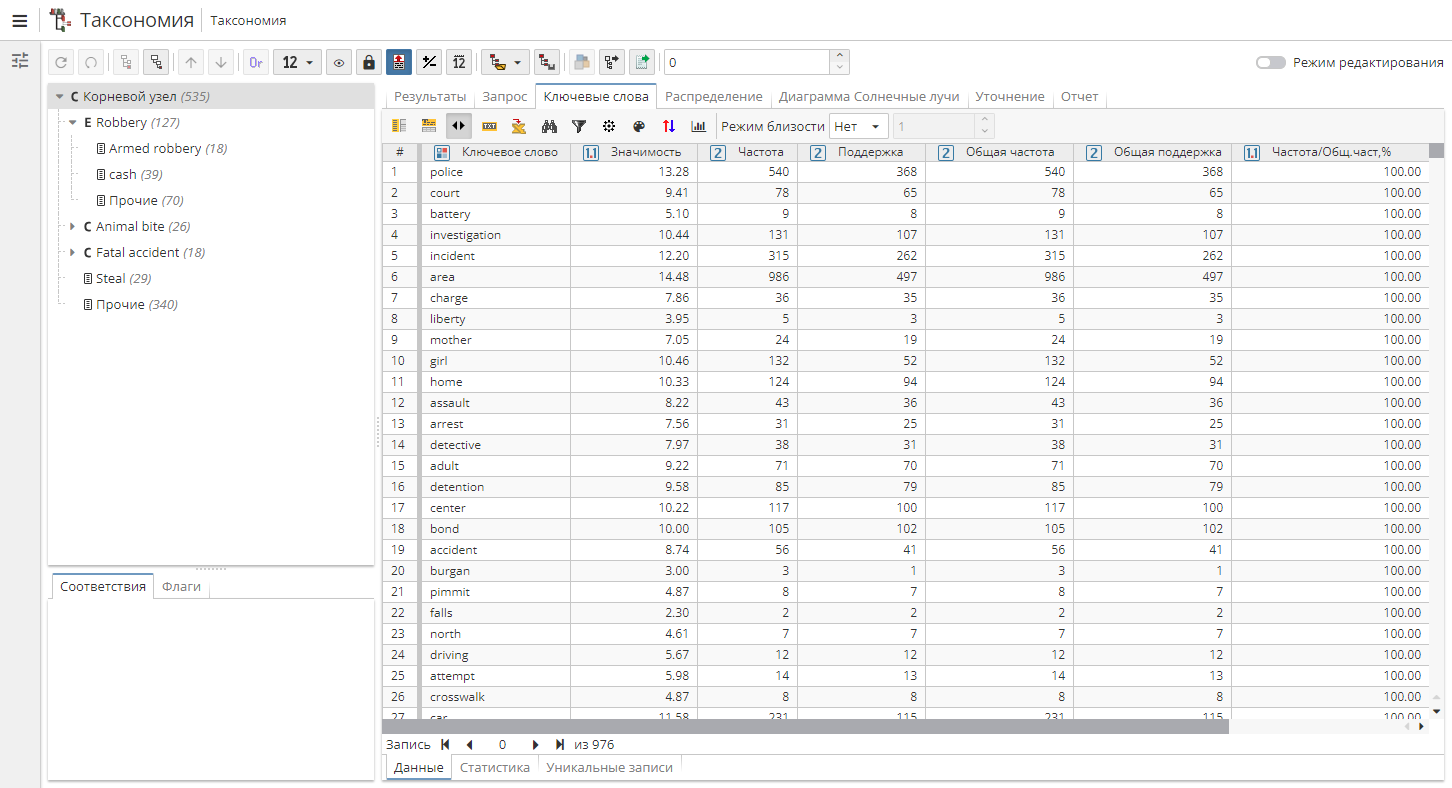Click the refresh/undo circular arrow button

pyautogui.click(x=61, y=62)
